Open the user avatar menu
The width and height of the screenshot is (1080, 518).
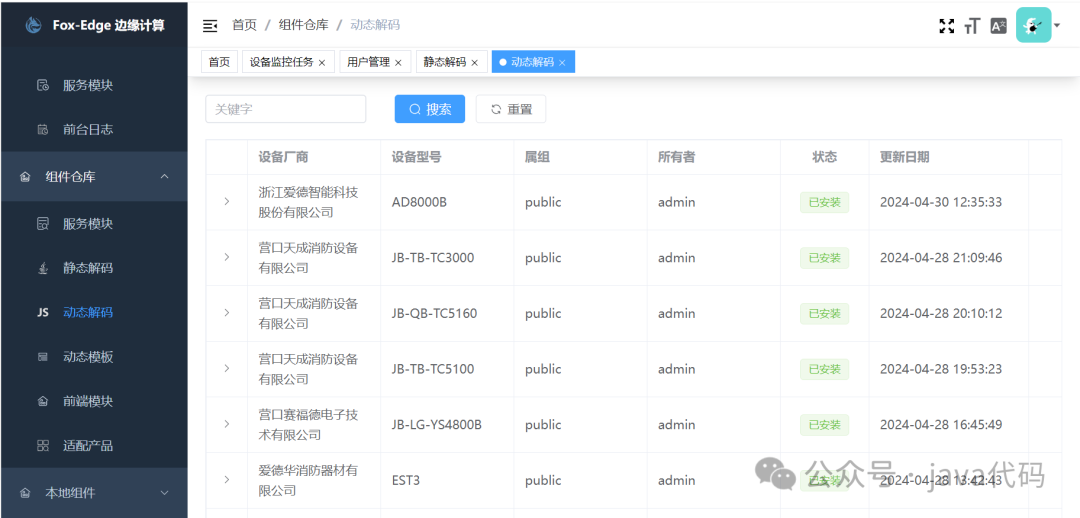[x=1033, y=25]
